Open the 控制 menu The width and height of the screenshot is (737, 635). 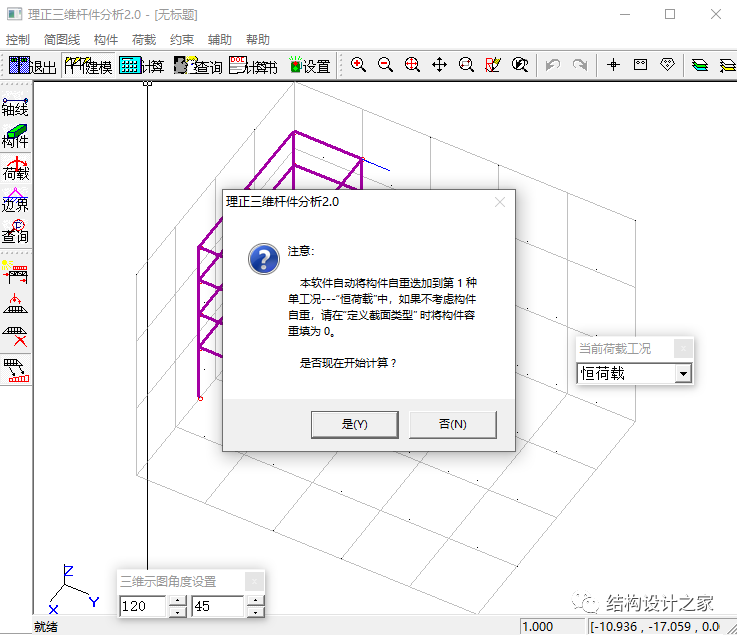click(18, 39)
